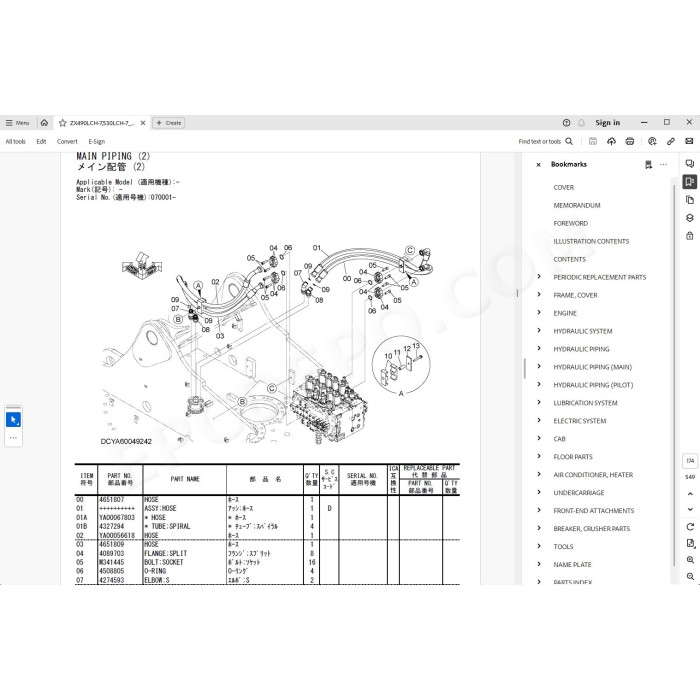
Task: Expand the HYDRAULIC PIPING bookmark
Action: point(539,349)
